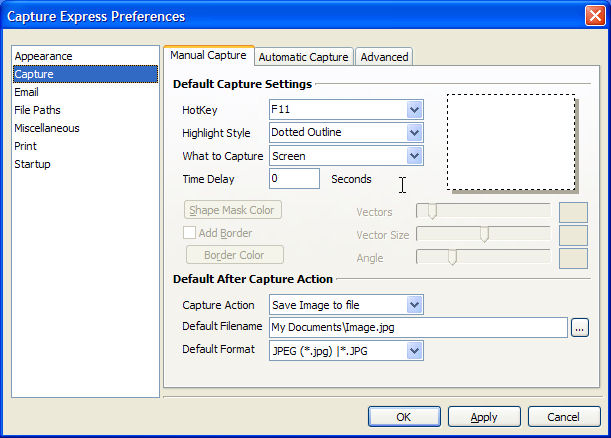The height and width of the screenshot is (438, 611).
Task: Expand the Default Format dropdown arrow
Action: pos(414,351)
